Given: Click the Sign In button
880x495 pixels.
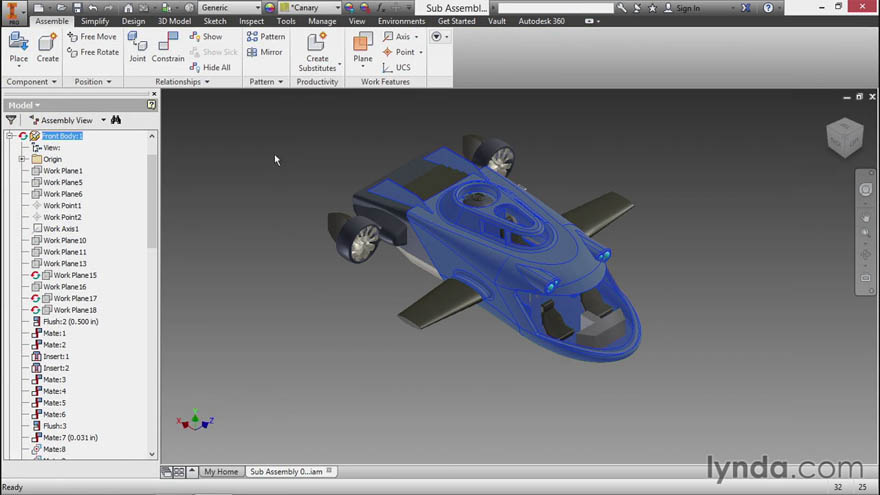Looking at the screenshot, I should click(x=682, y=8).
